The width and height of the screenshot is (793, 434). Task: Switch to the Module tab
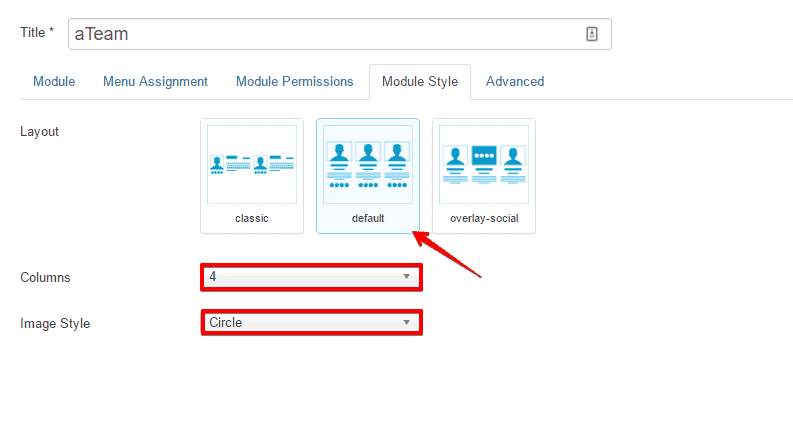pyautogui.click(x=54, y=81)
